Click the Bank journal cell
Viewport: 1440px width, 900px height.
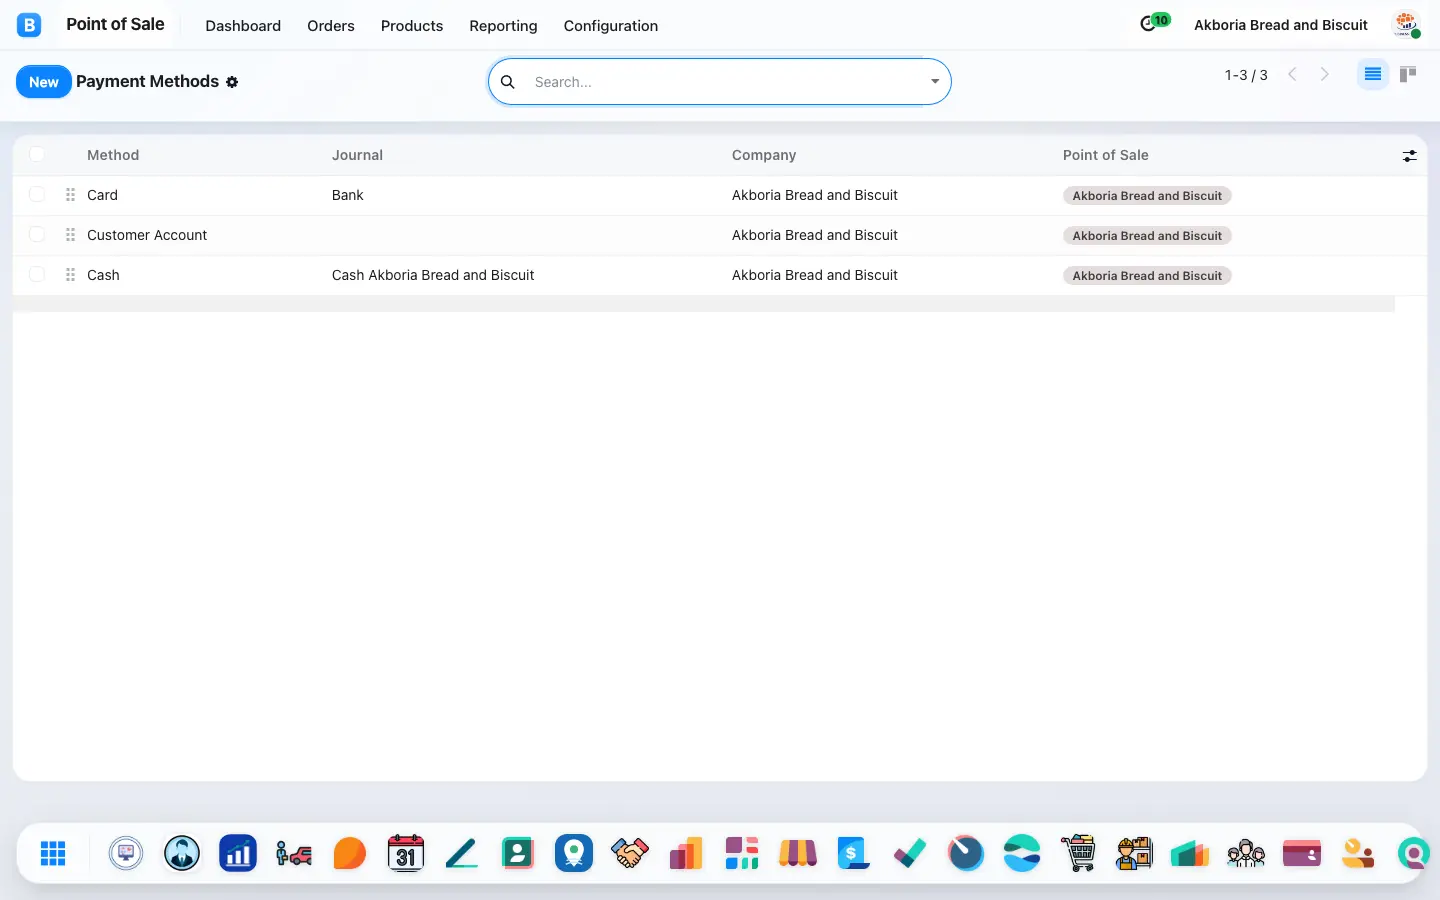348,195
